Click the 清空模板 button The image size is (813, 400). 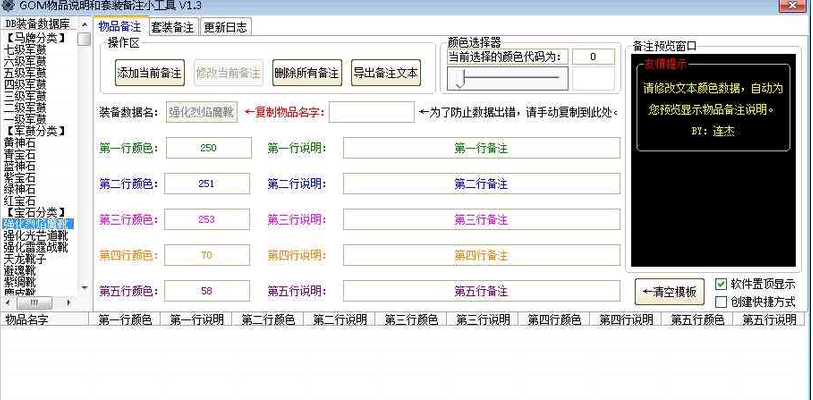(670, 291)
